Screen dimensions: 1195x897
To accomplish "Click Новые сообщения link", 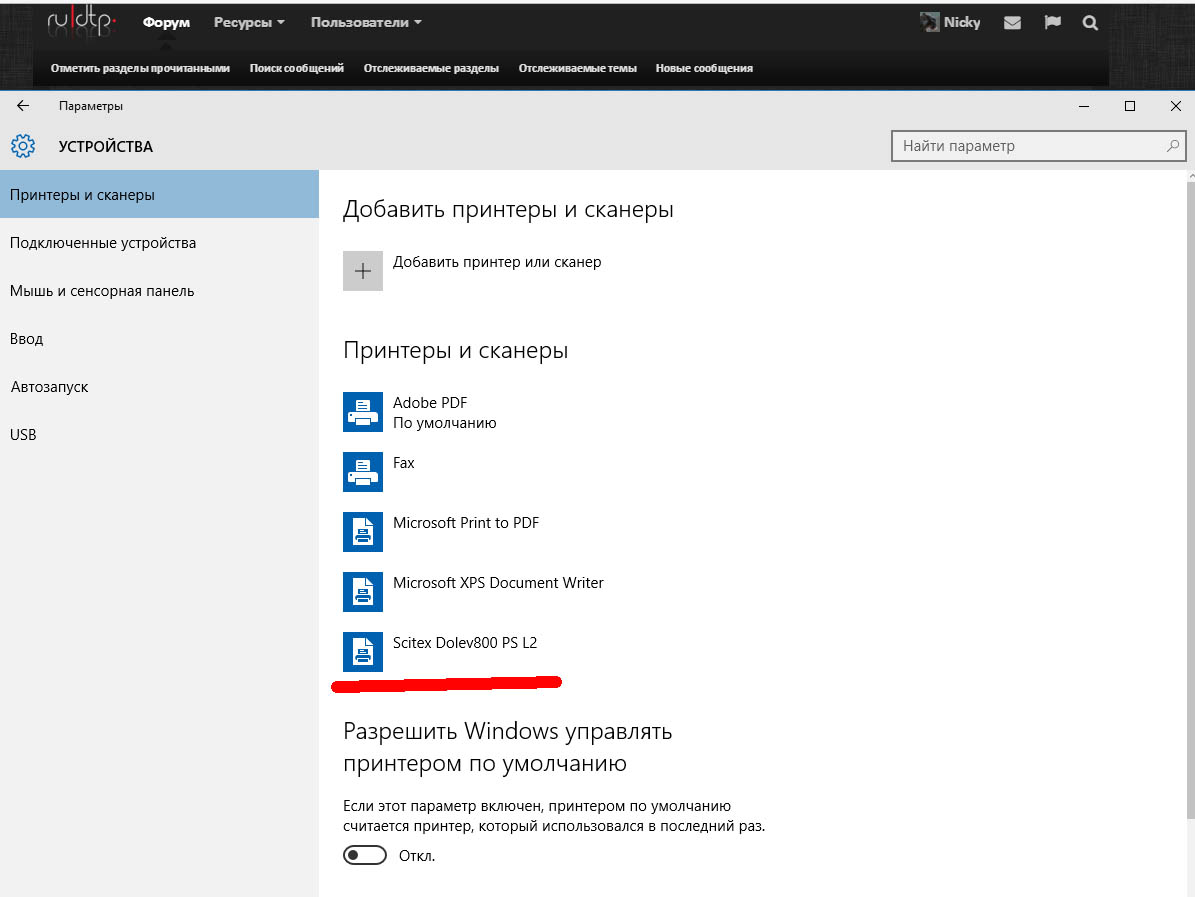I will pos(704,68).
